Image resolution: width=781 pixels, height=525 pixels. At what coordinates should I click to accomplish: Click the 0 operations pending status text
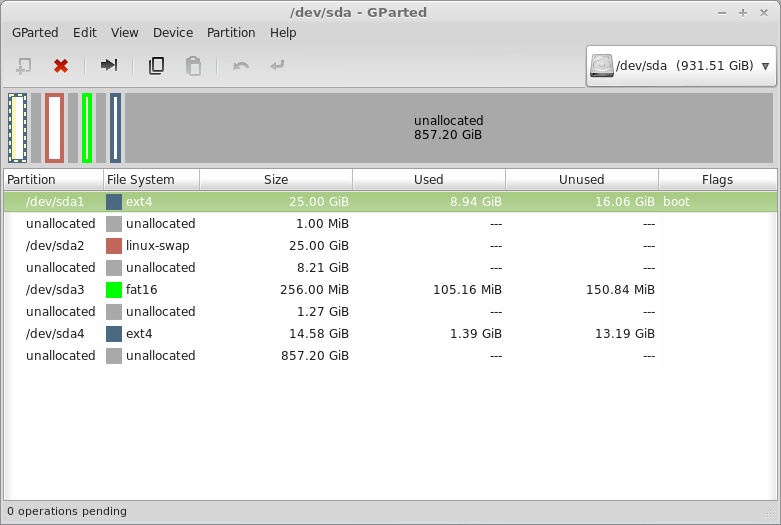(67, 512)
